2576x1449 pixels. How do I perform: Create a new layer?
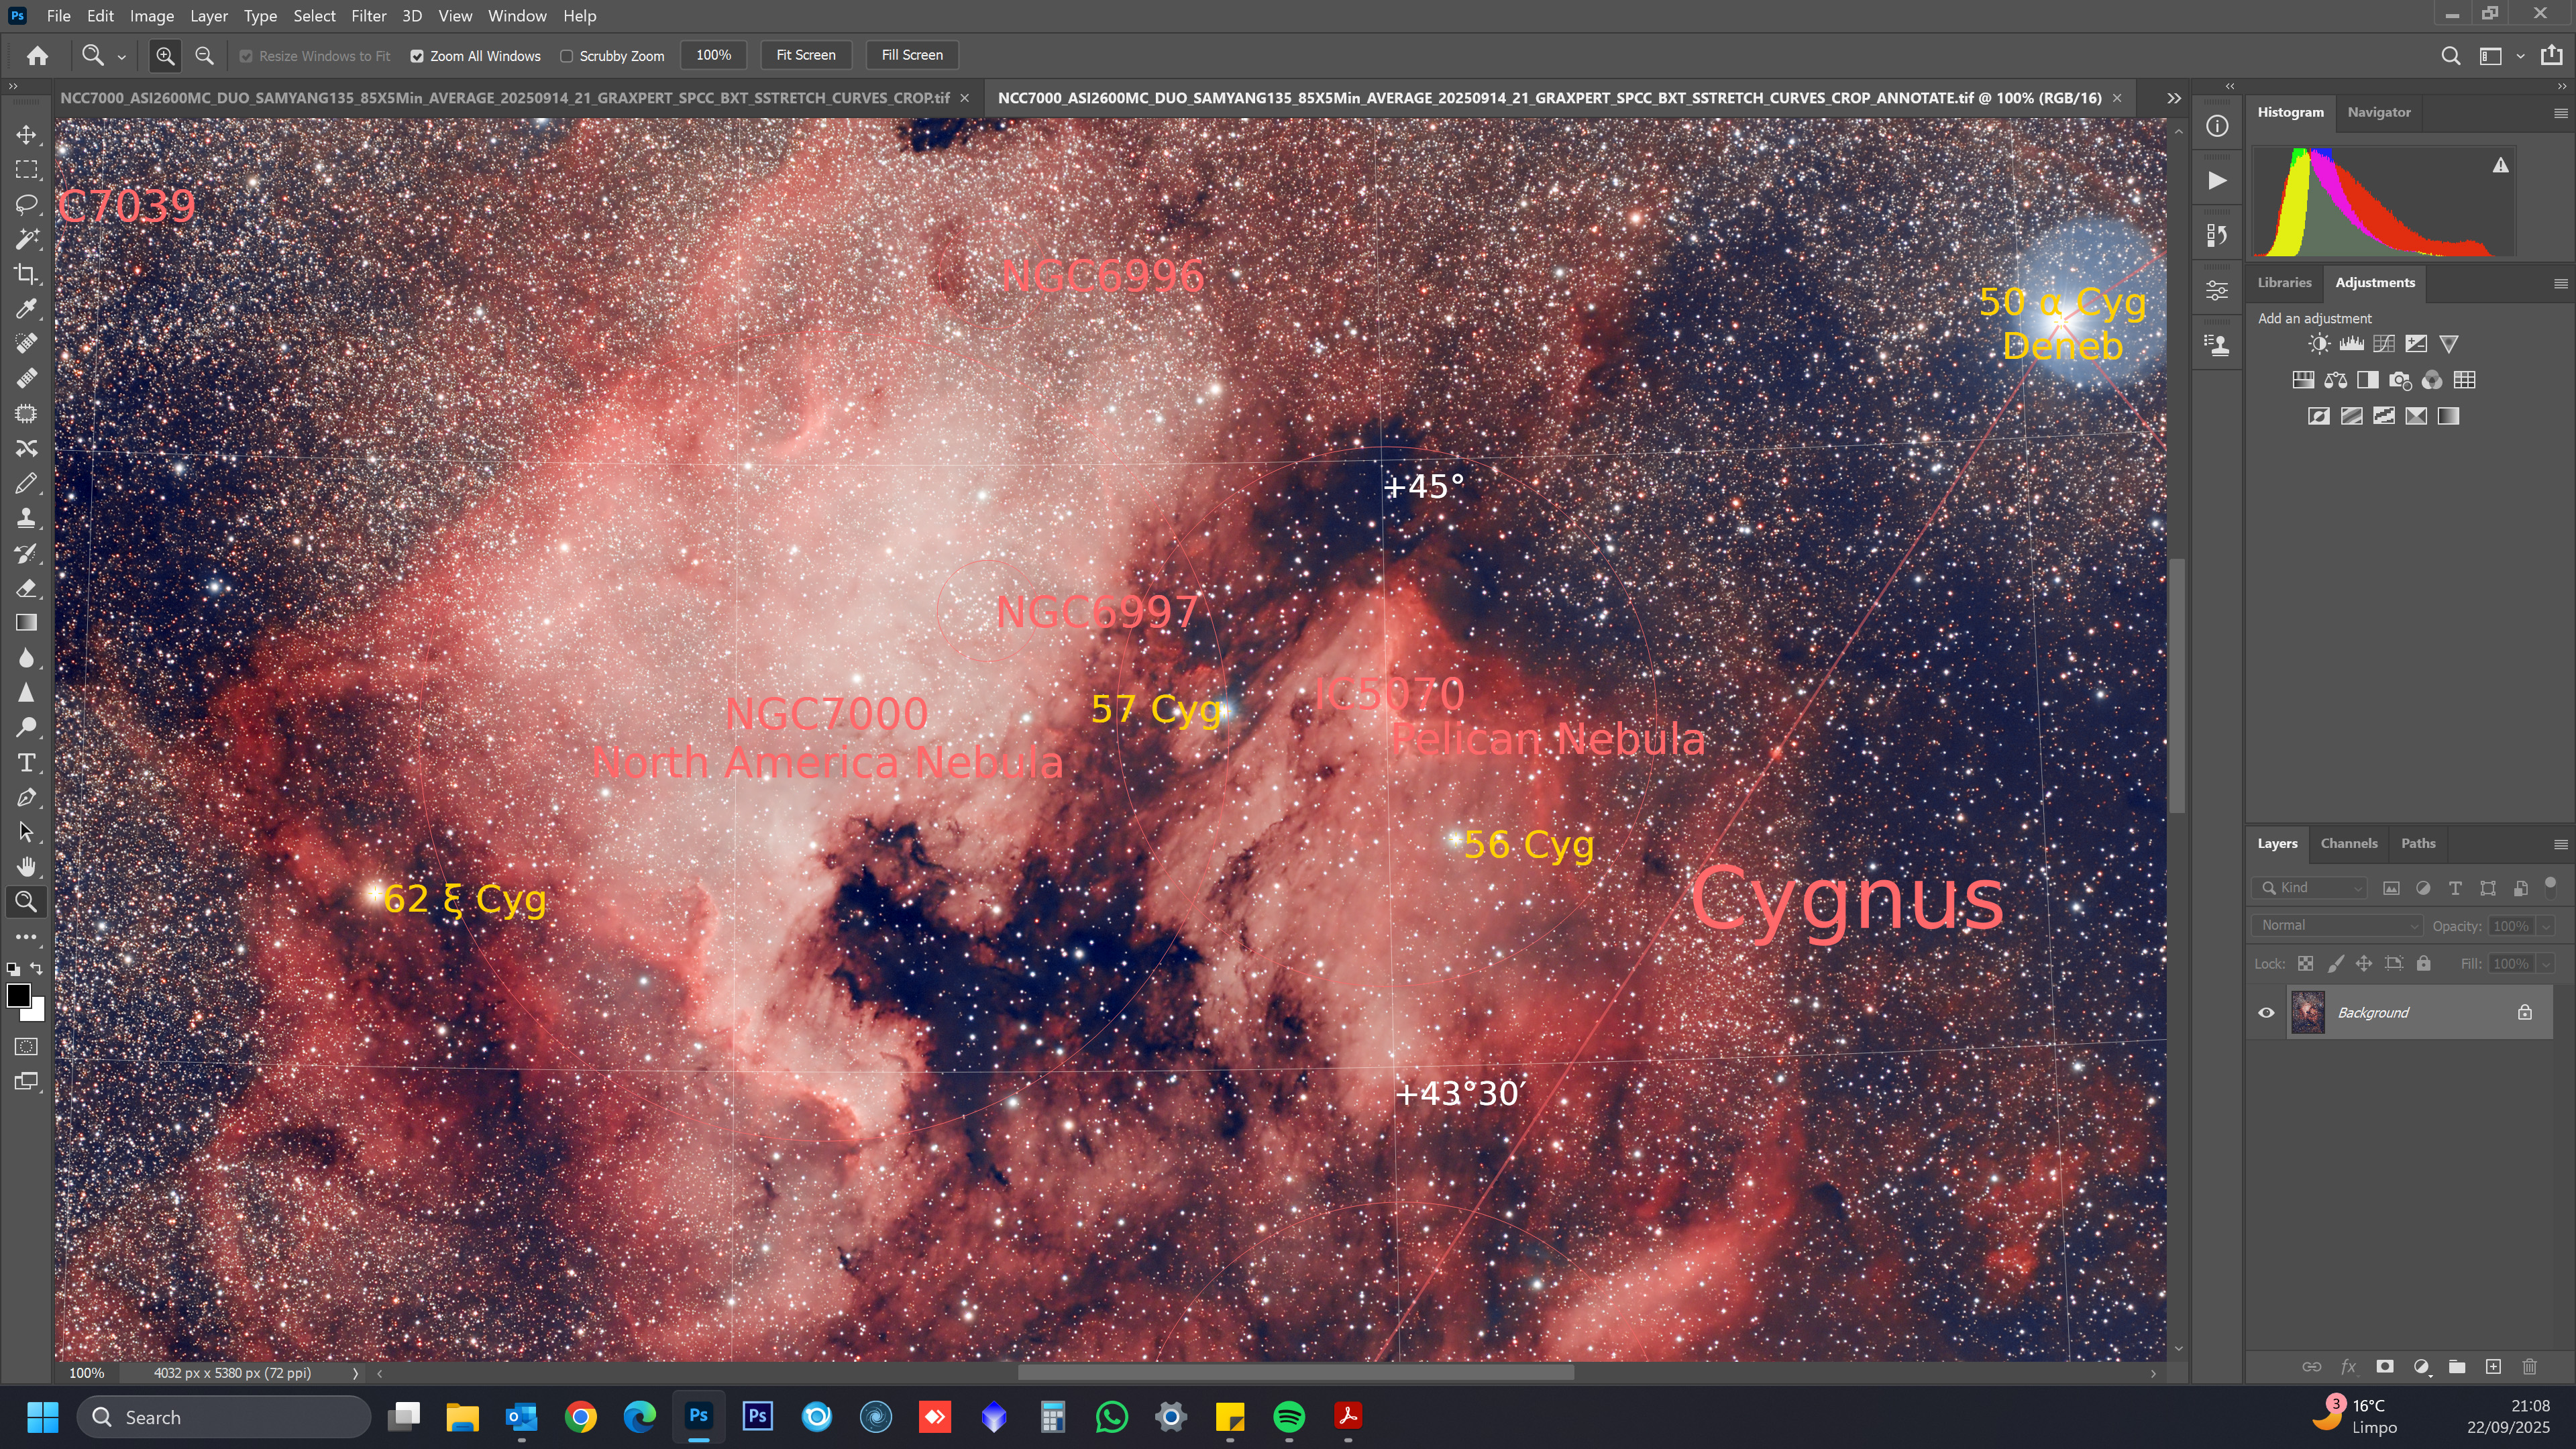(x=2493, y=1366)
